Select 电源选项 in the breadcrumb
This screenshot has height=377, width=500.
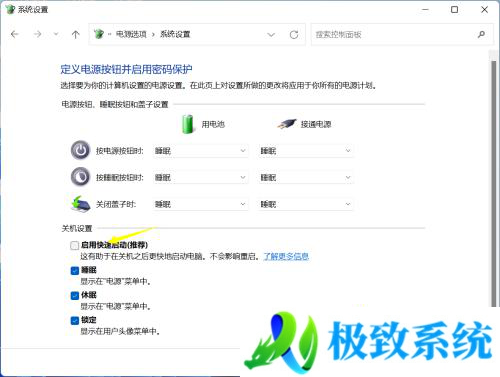coord(131,34)
